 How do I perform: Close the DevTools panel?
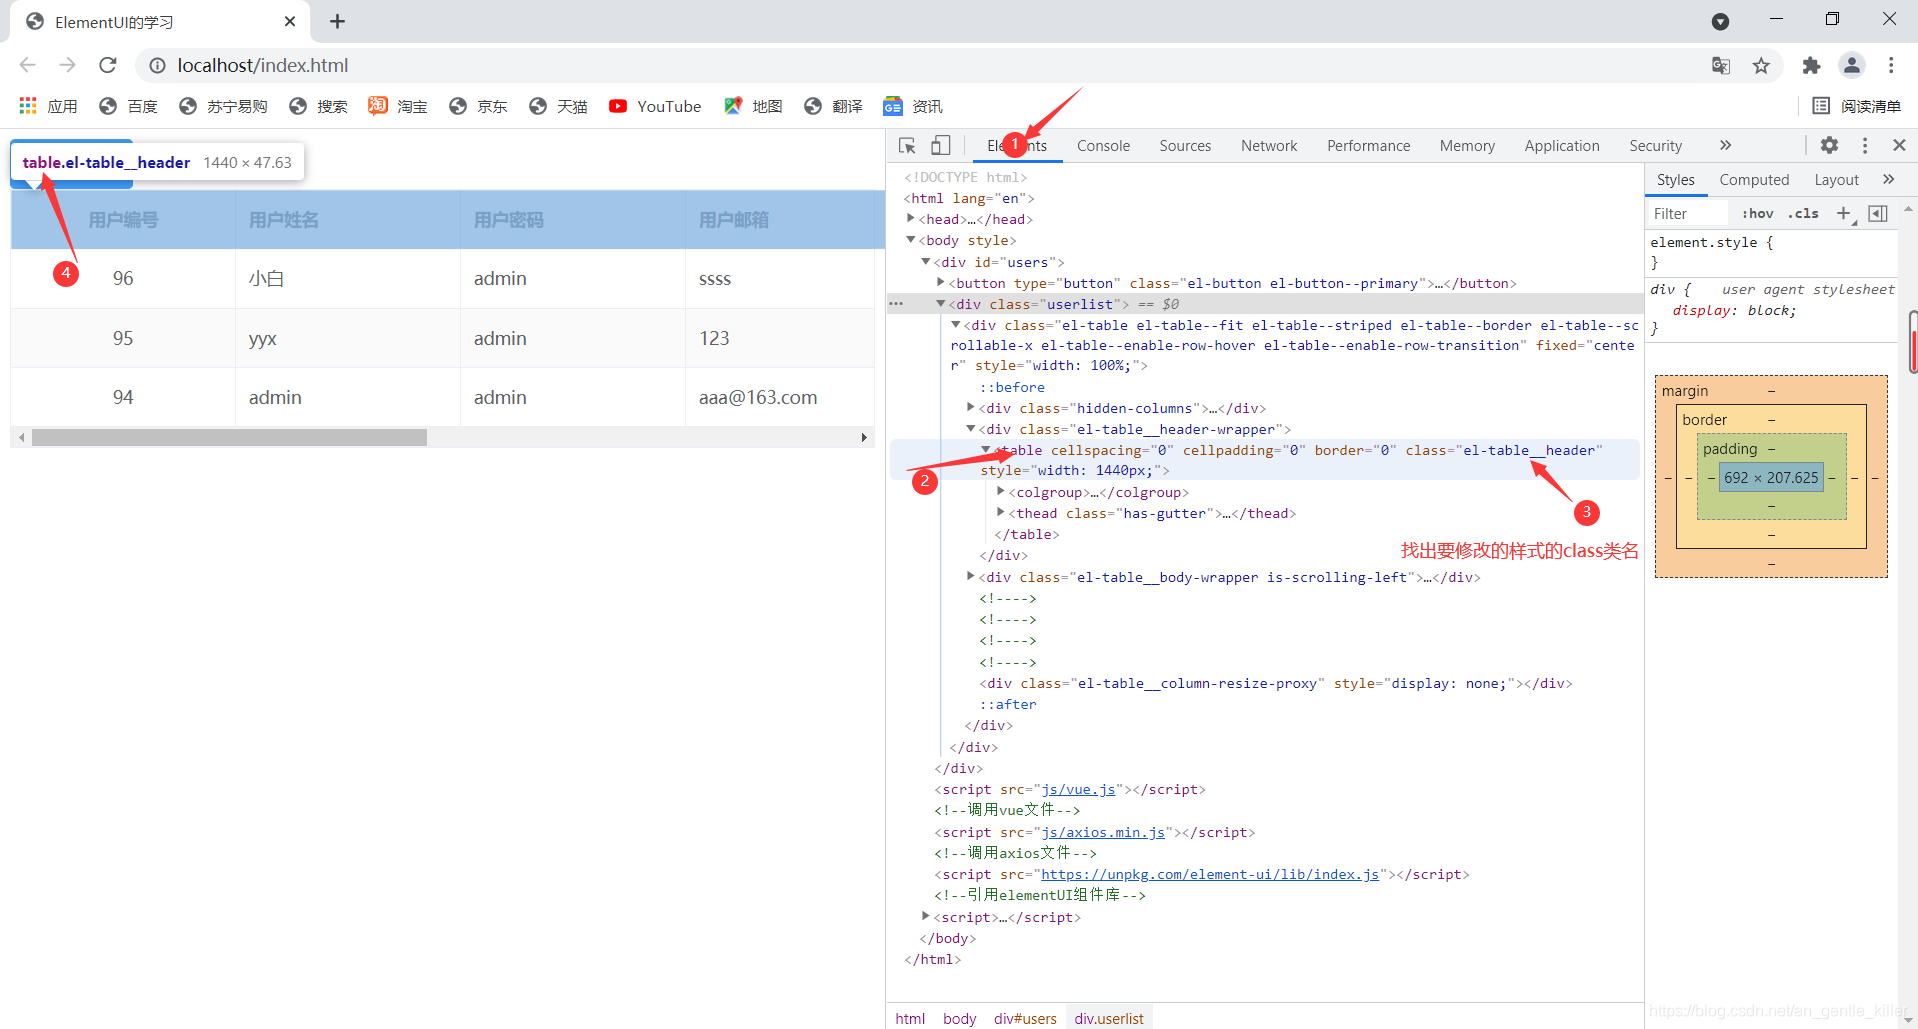[x=1899, y=146]
